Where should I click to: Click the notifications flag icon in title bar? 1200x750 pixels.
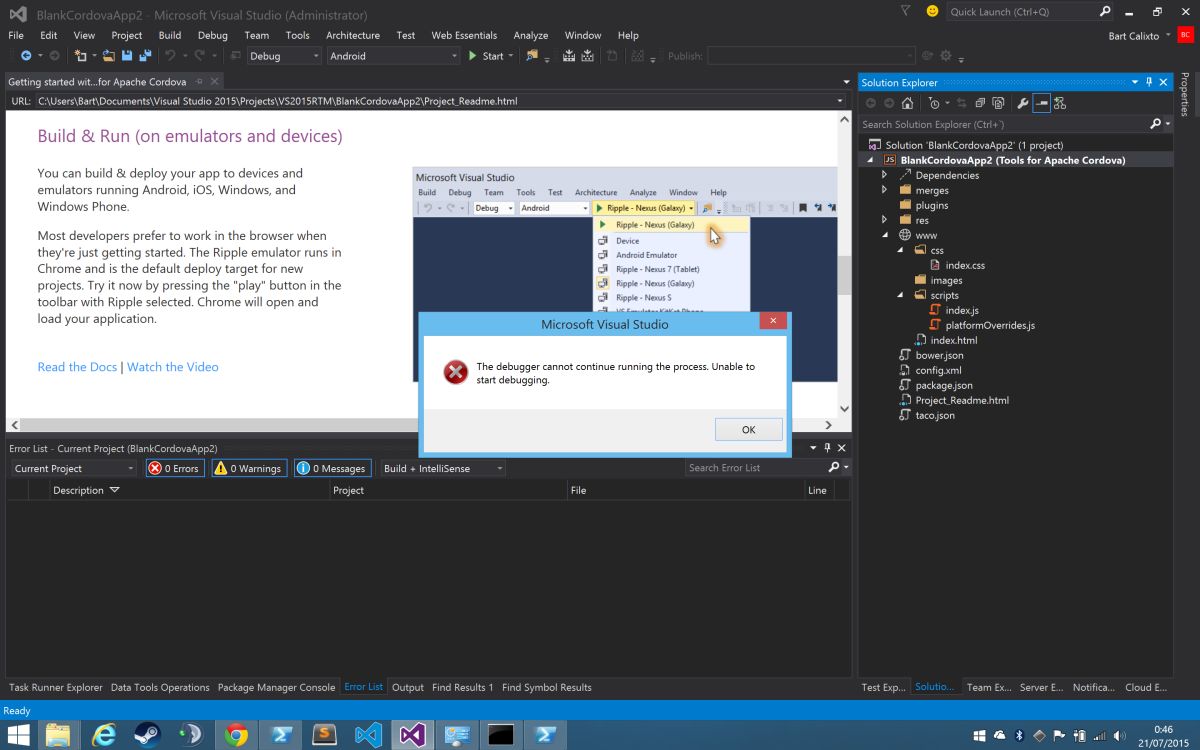point(905,11)
